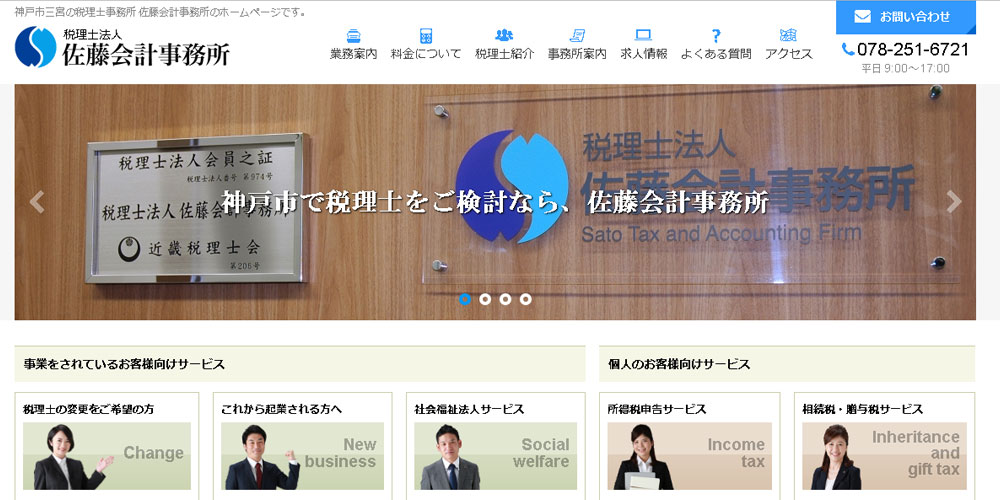Open 所得税申告サービス heading
Image resolution: width=1000 pixels, height=500 pixels.
point(657,409)
